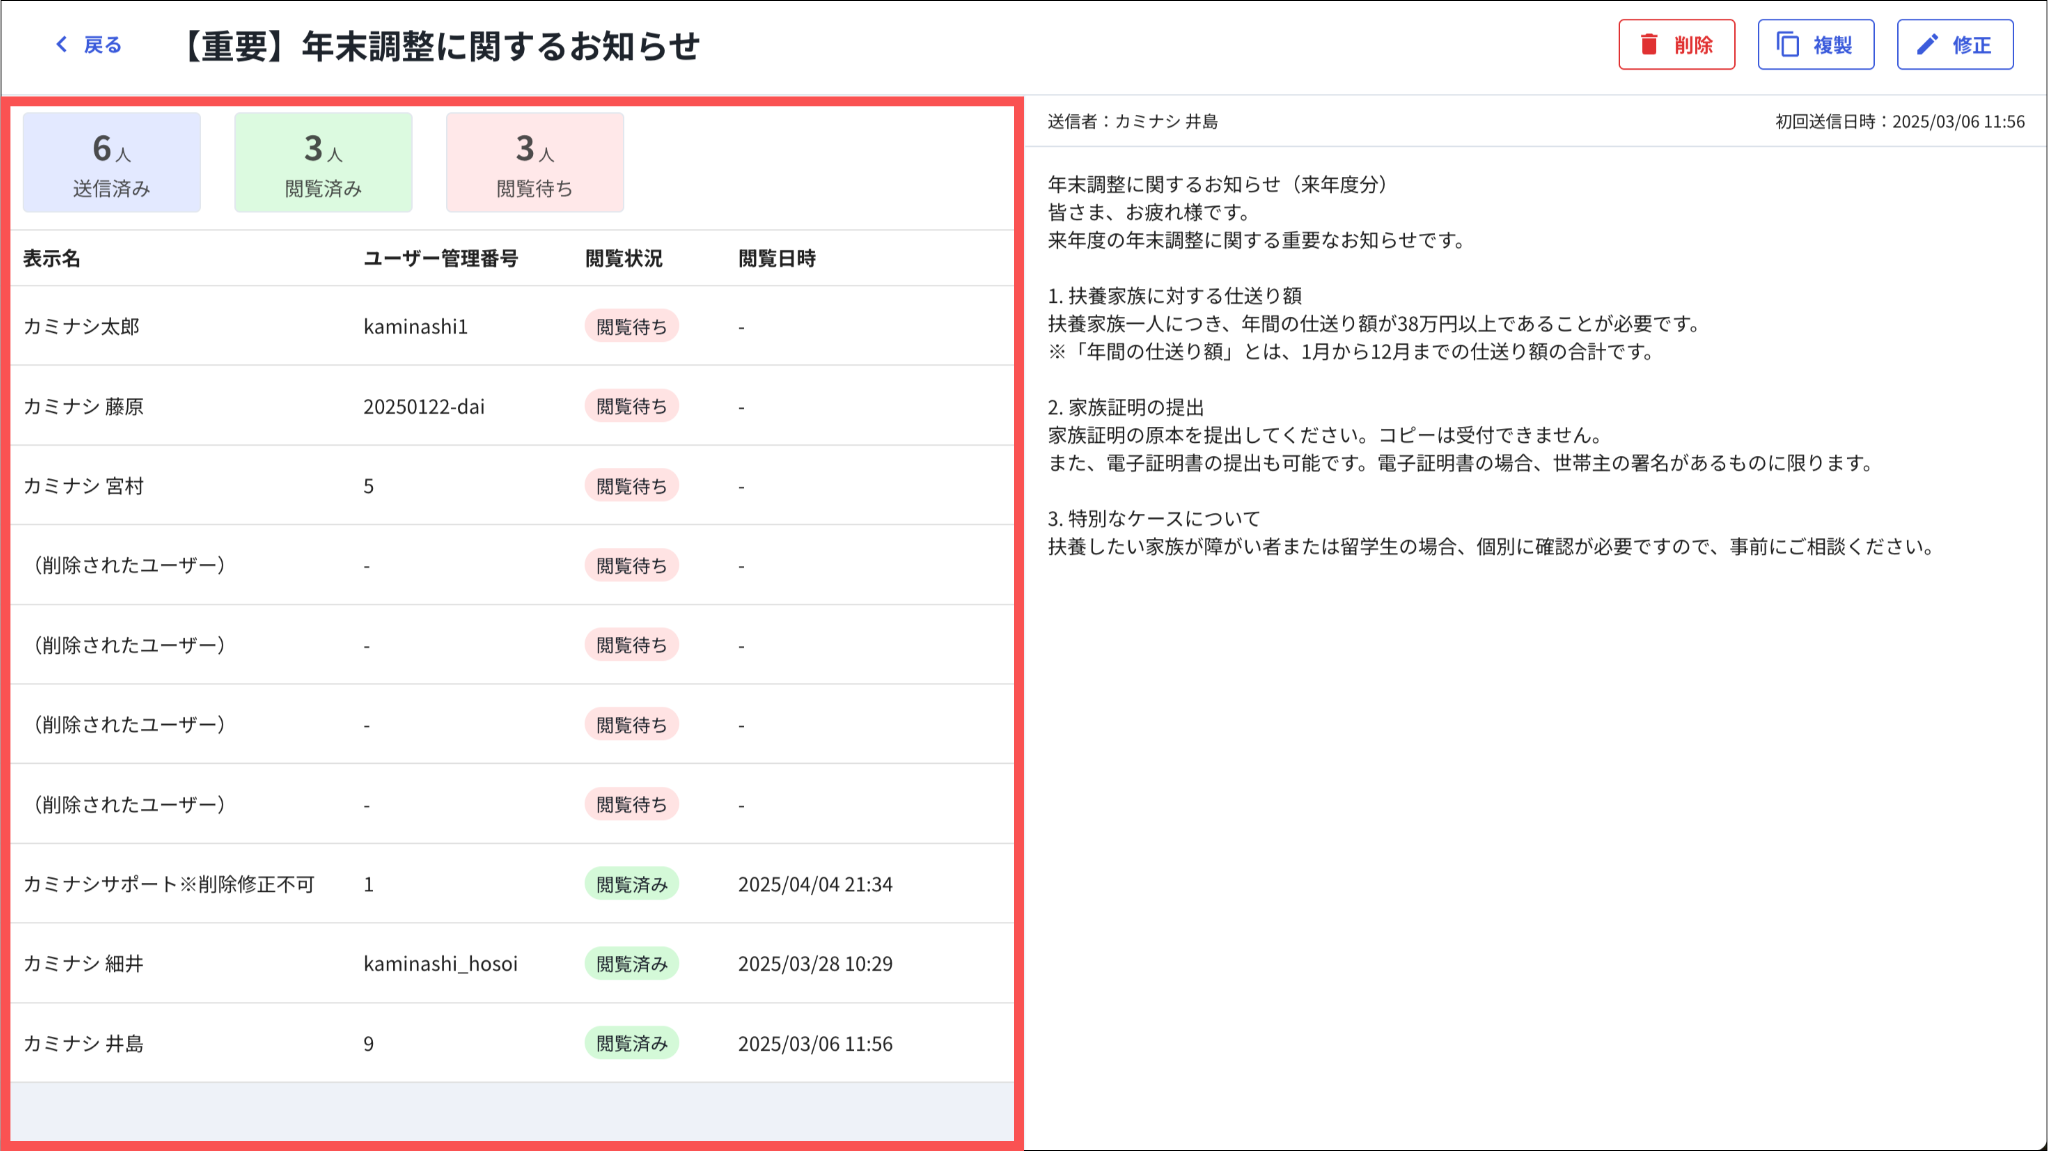2048x1151 pixels.
Task: Click the back chevron arrow icon
Action: click(x=62, y=45)
